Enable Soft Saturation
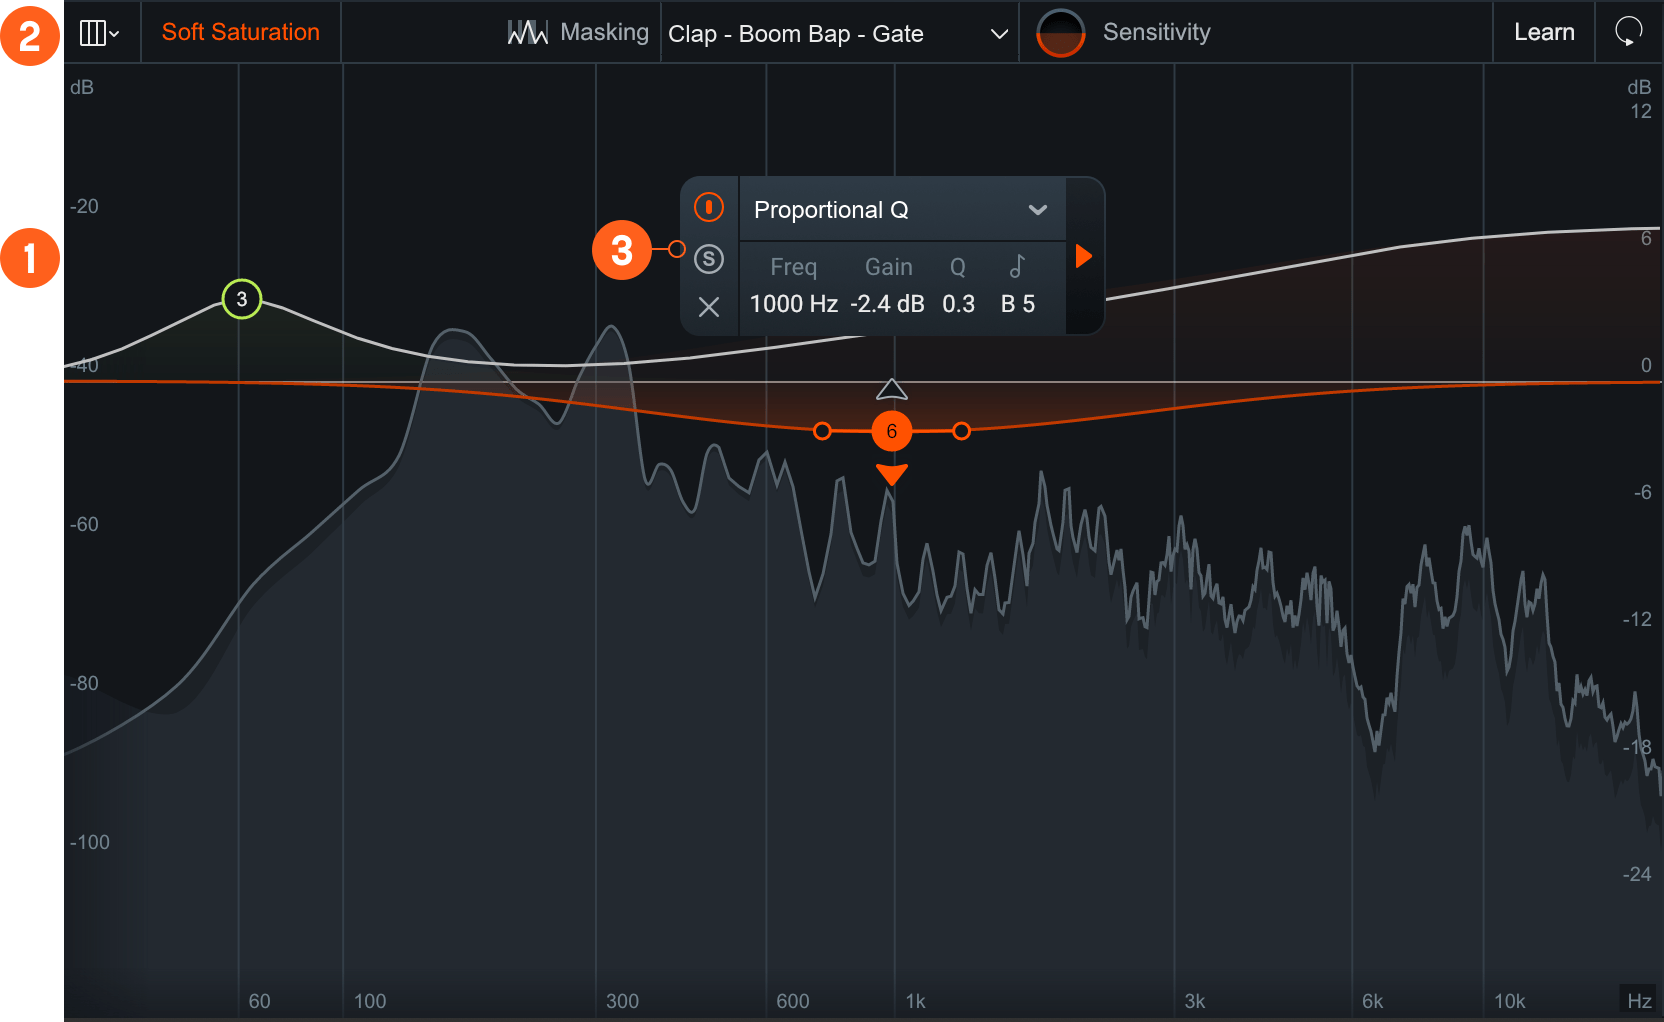 coord(240,31)
